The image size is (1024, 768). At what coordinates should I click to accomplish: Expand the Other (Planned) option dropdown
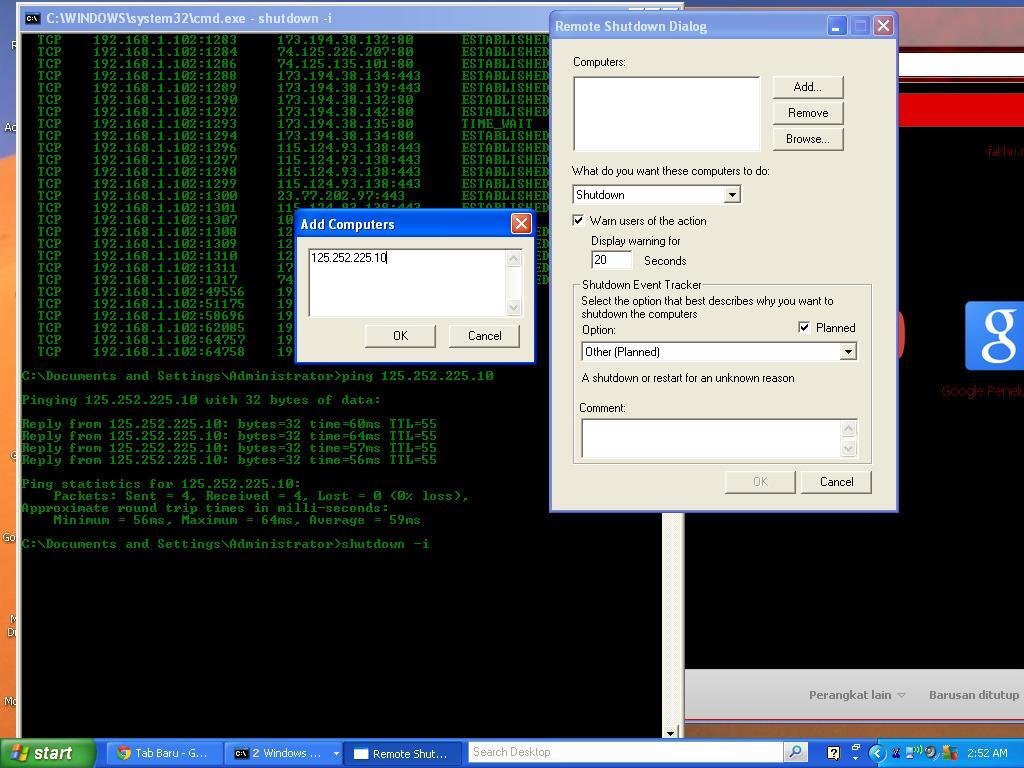tap(847, 351)
